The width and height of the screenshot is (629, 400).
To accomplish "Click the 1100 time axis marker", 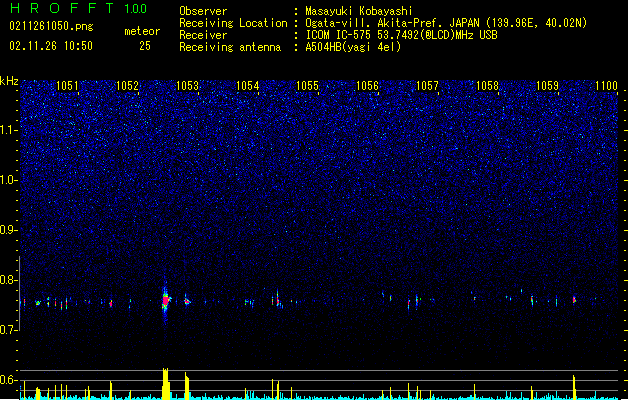I will click(606, 85).
